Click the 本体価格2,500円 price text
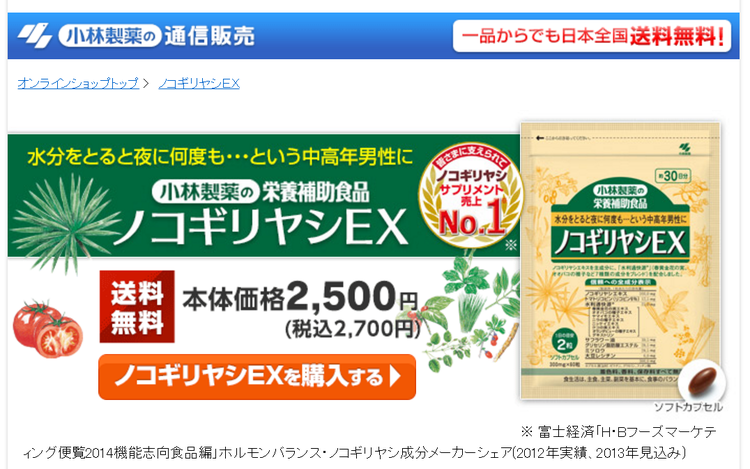This screenshot has width=750, height=469. [300, 297]
